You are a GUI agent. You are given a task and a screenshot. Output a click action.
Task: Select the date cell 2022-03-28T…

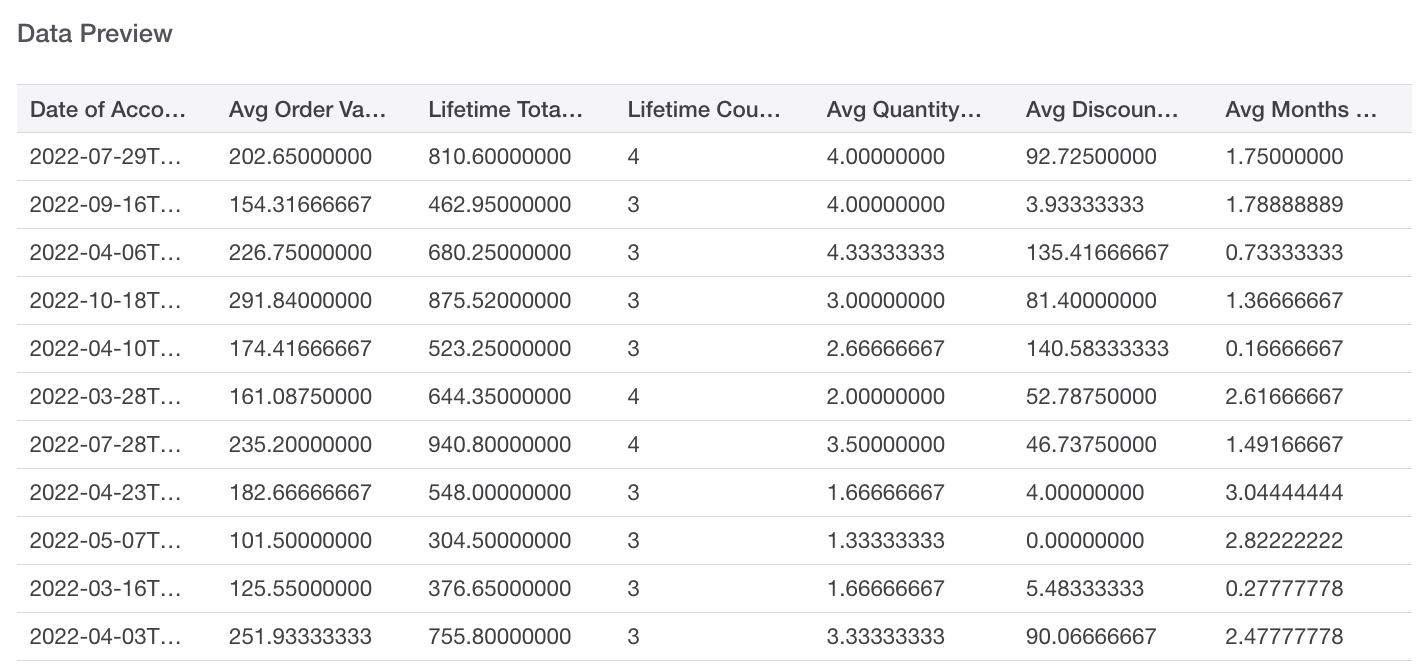(x=106, y=397)
